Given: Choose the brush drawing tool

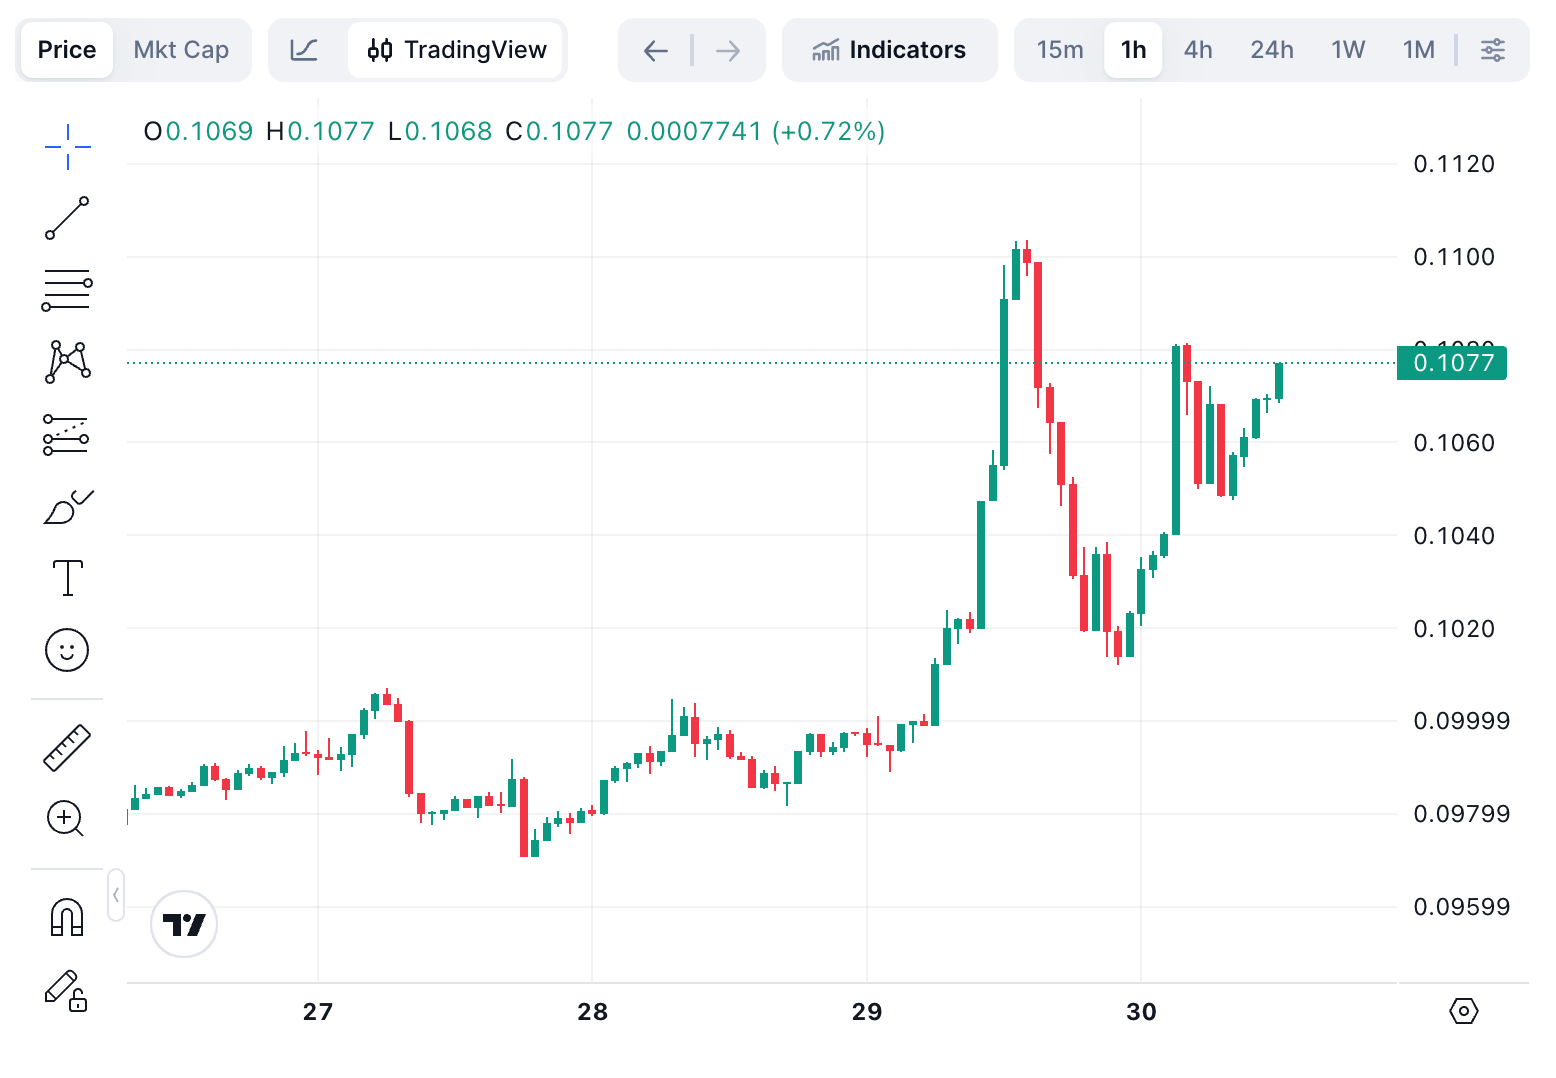Looking at the screenshot, I should 66,506.
